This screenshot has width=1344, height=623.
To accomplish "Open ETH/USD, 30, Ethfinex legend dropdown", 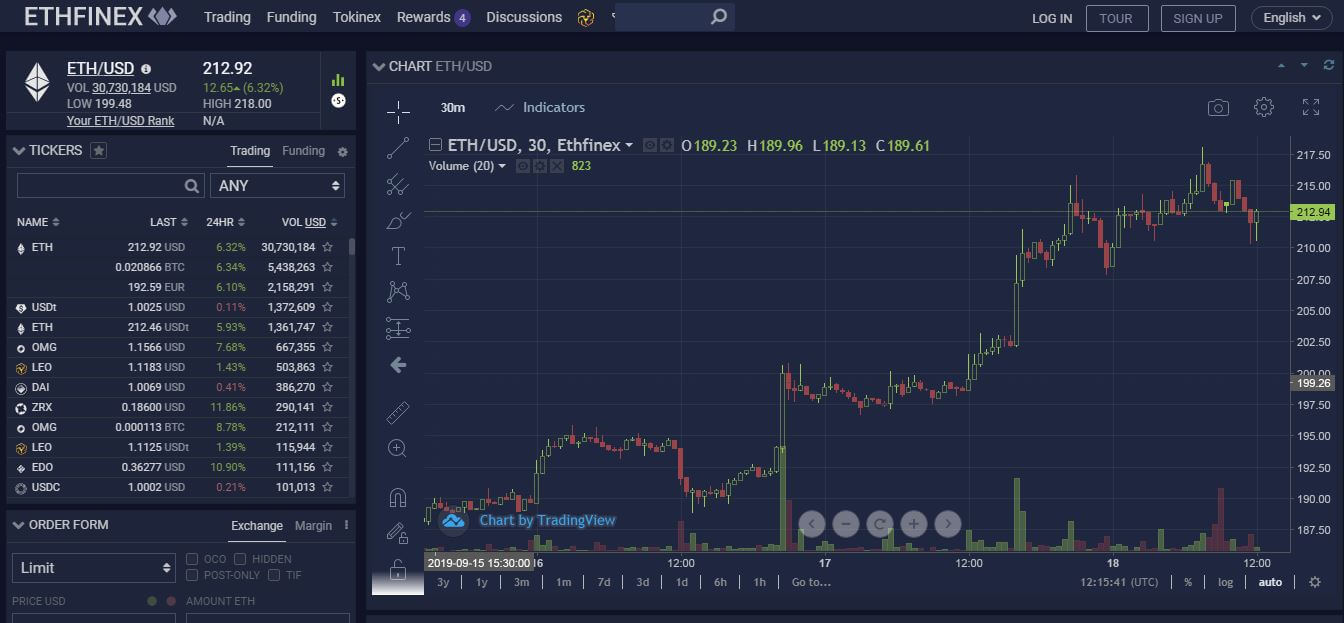I will coord(629,146).
